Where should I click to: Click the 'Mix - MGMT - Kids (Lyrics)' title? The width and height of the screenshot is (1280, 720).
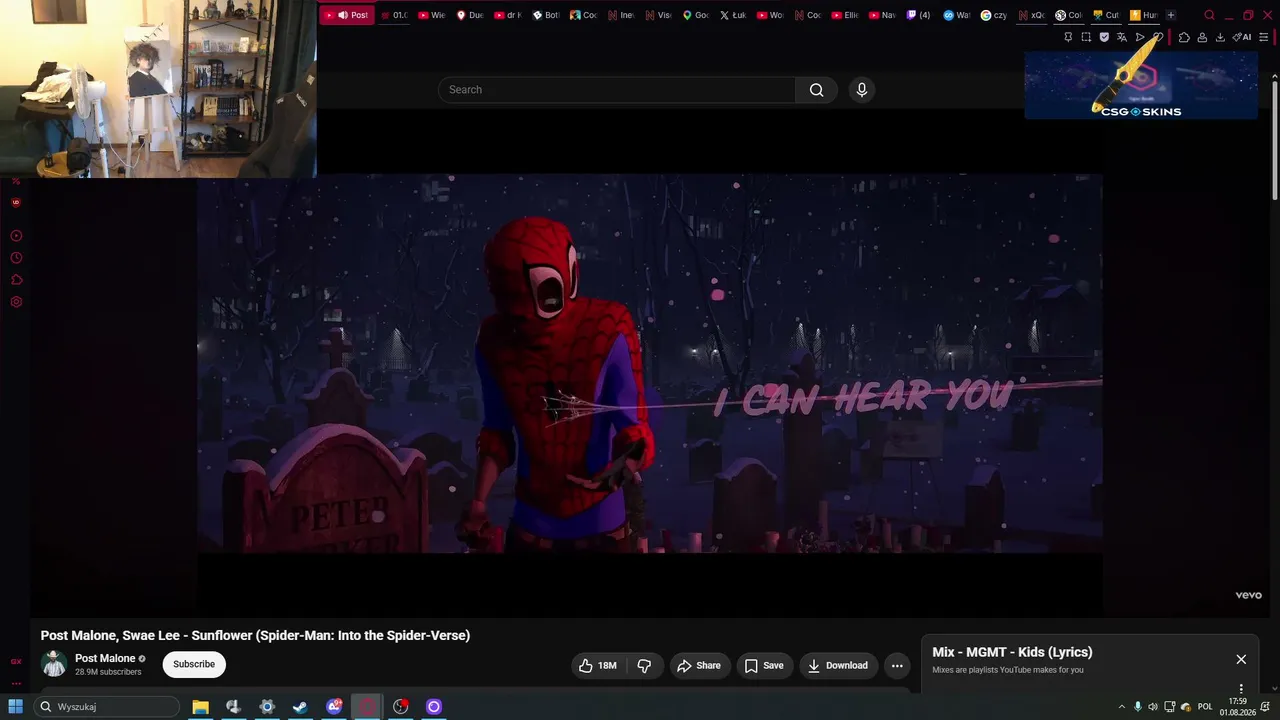[1012, 652]
